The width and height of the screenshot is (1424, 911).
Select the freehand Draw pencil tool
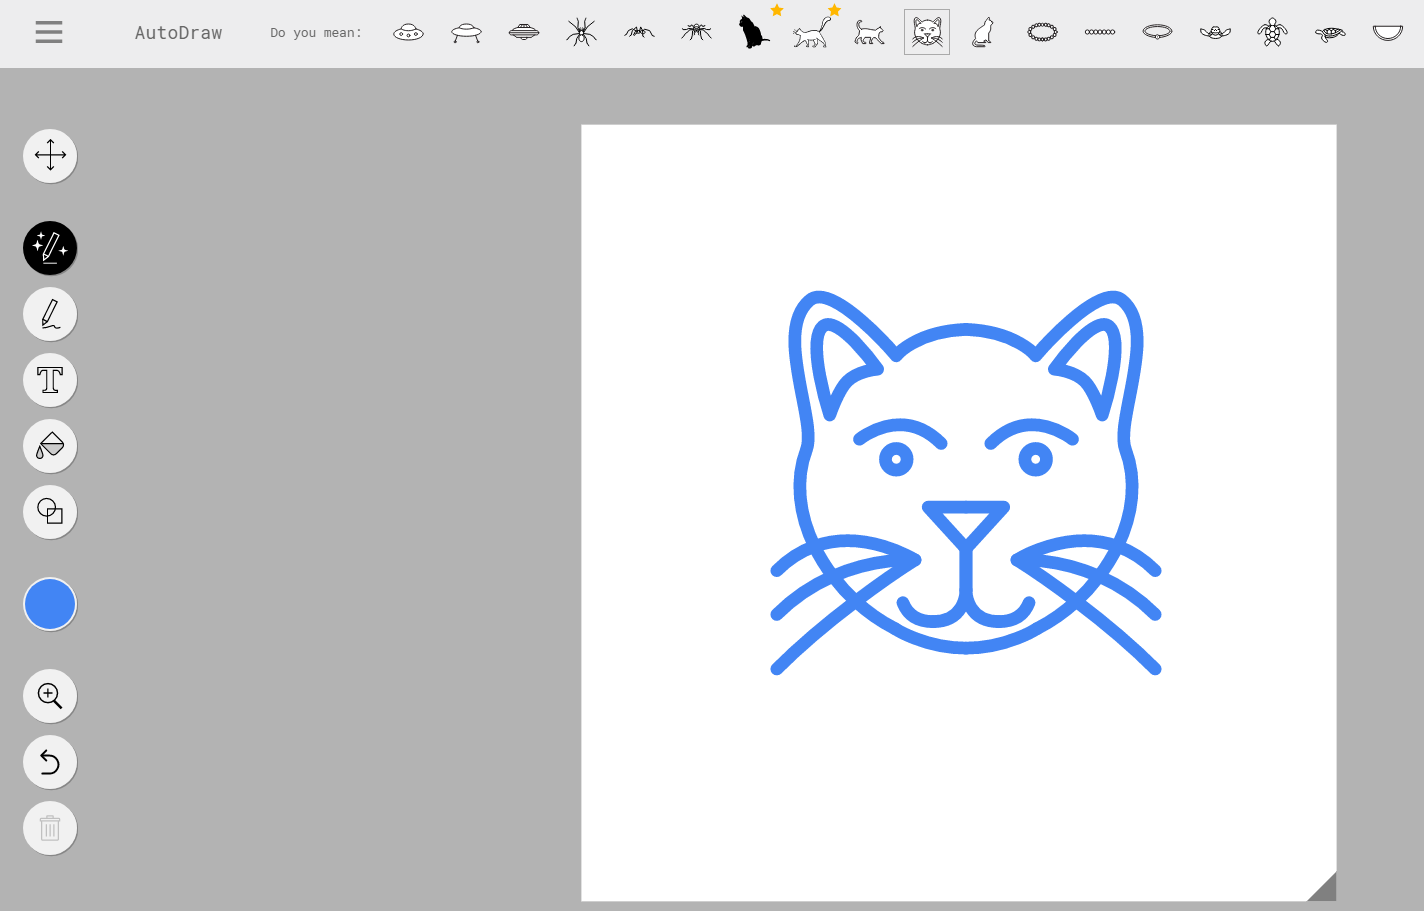[50, 314]
